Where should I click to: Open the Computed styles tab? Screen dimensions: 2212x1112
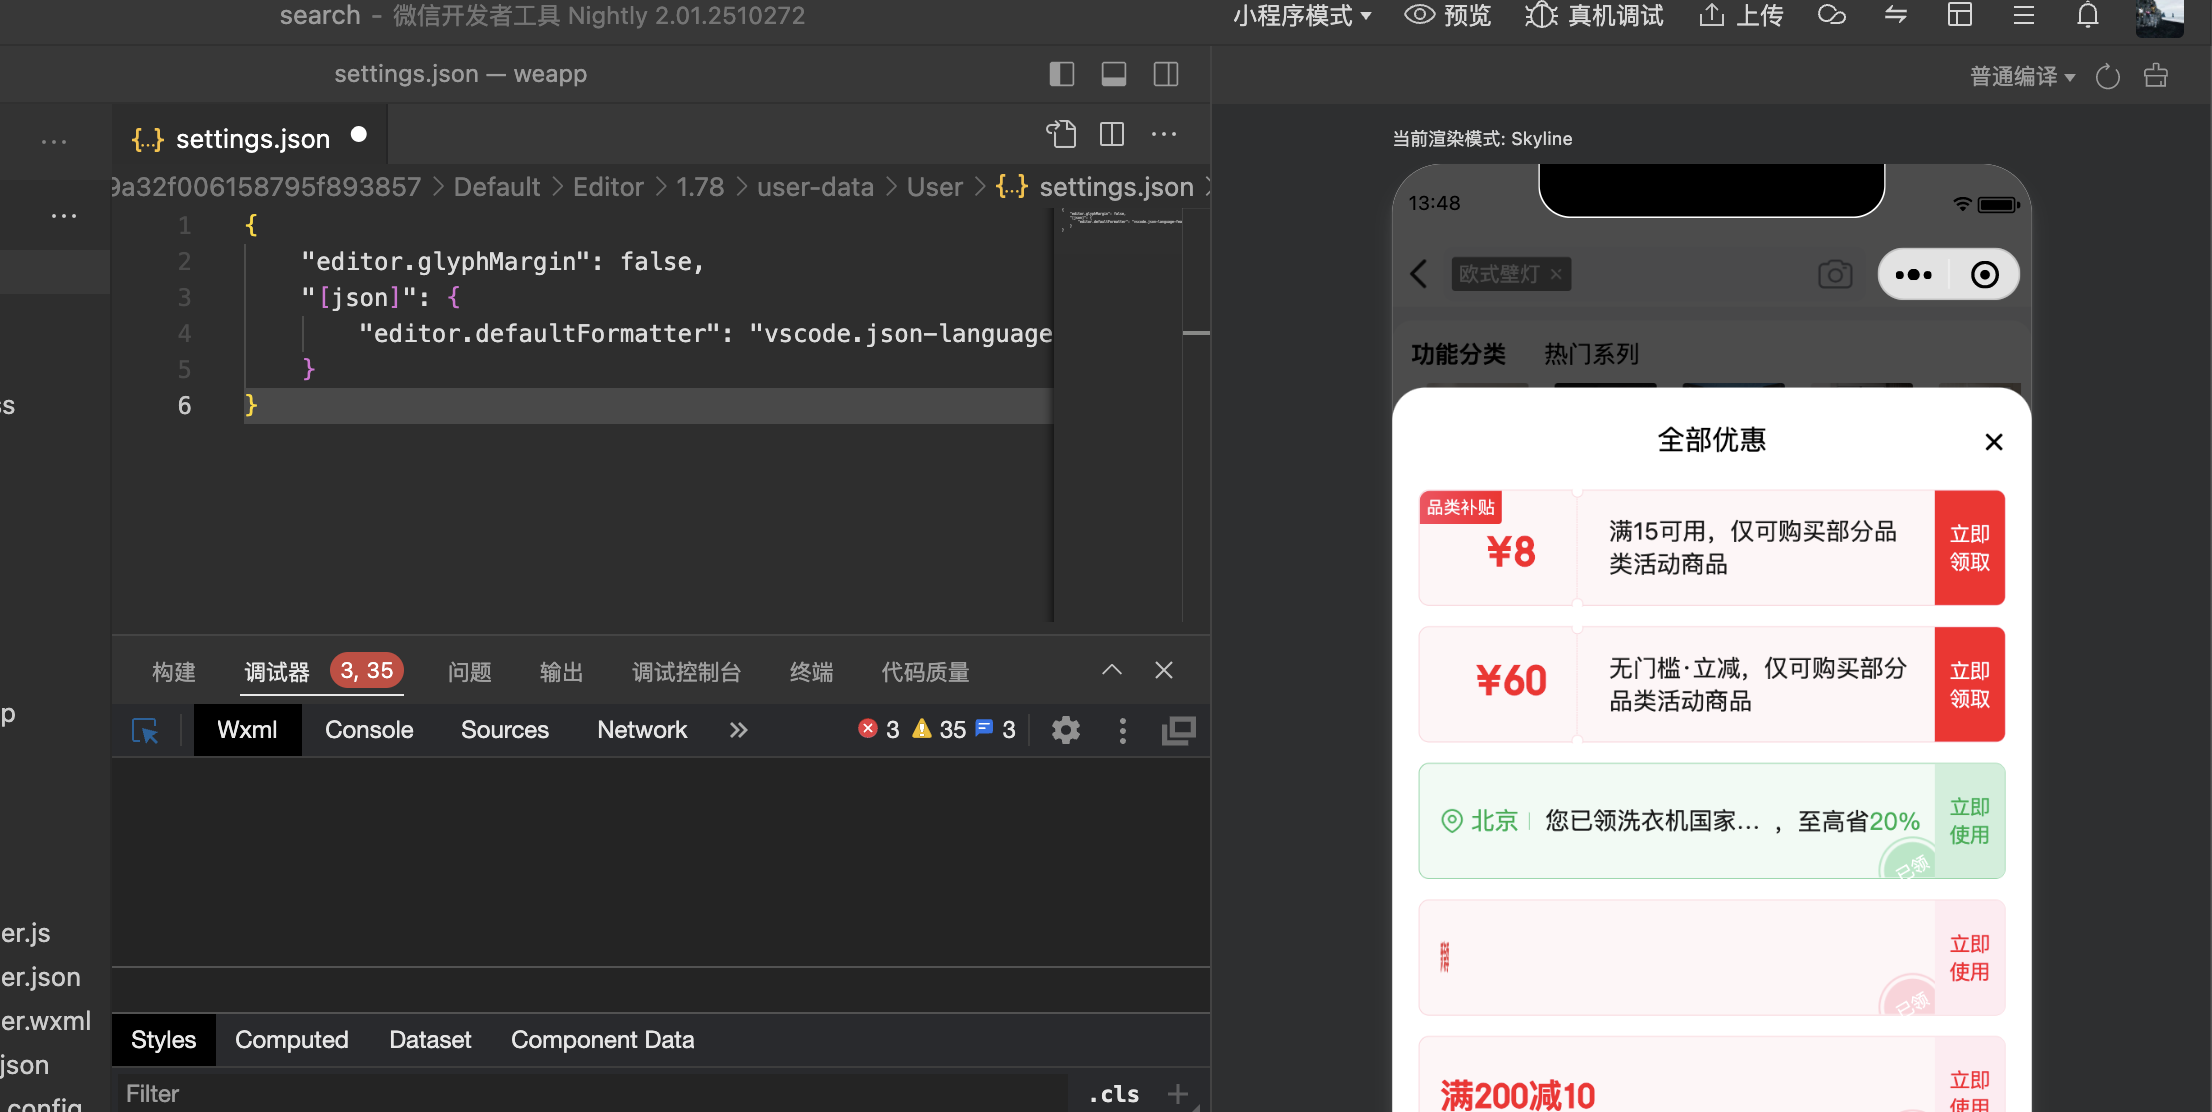point(291,1040)
